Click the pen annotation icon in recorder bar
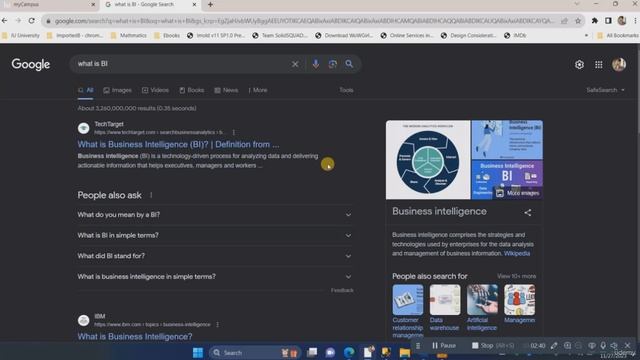 (553, 346)
